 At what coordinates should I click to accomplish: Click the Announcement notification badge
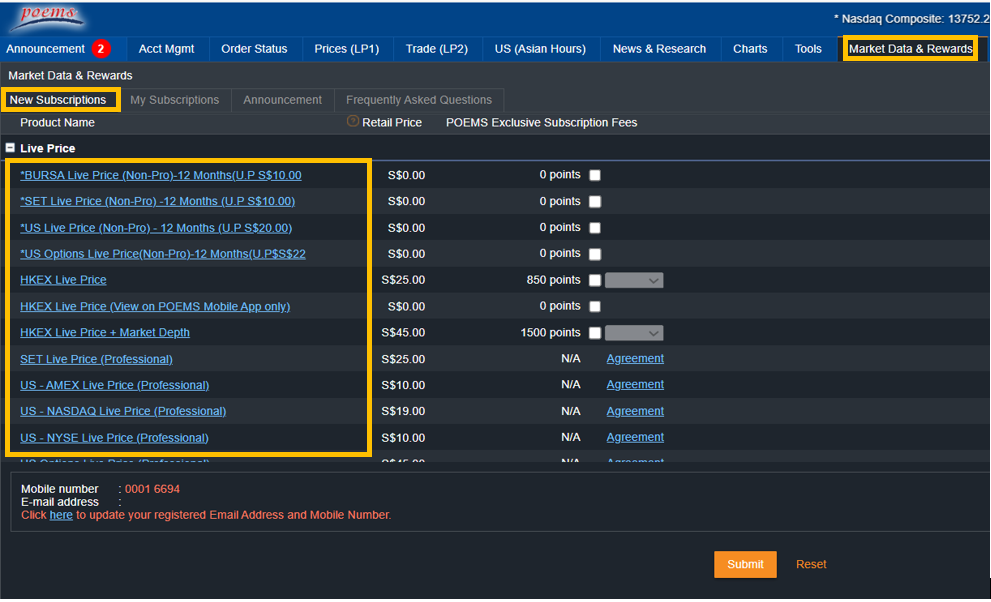[x=100, y=49]
